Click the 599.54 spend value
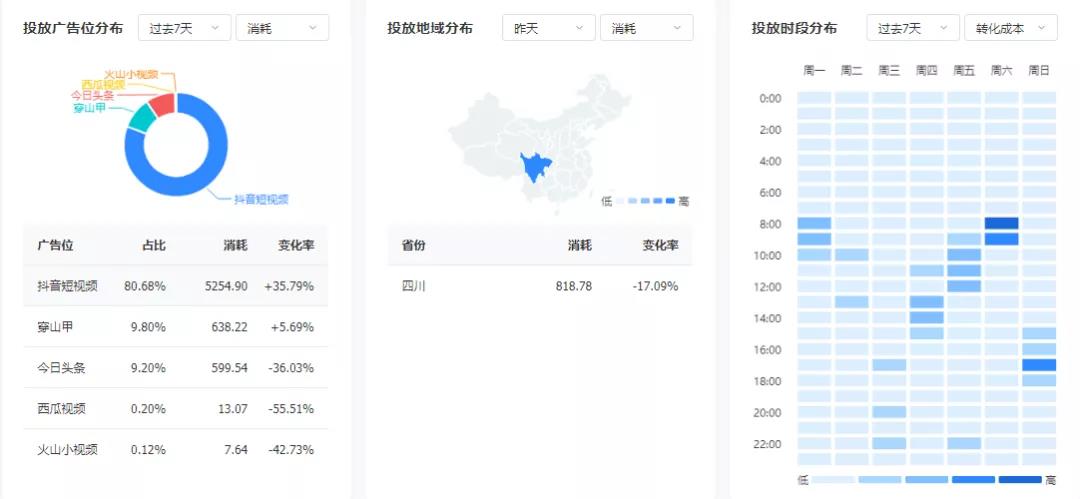The width and height of the screenshot is (1080, 499). point(230,368)
